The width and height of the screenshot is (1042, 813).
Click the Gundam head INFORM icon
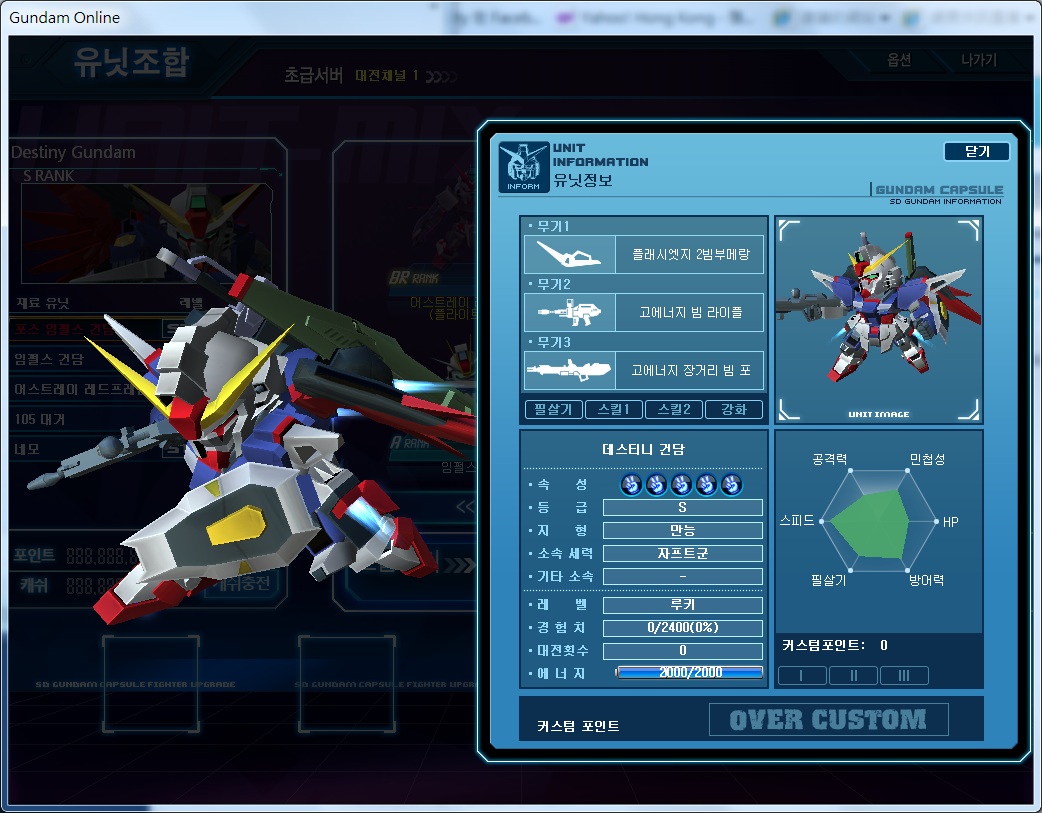524,167
